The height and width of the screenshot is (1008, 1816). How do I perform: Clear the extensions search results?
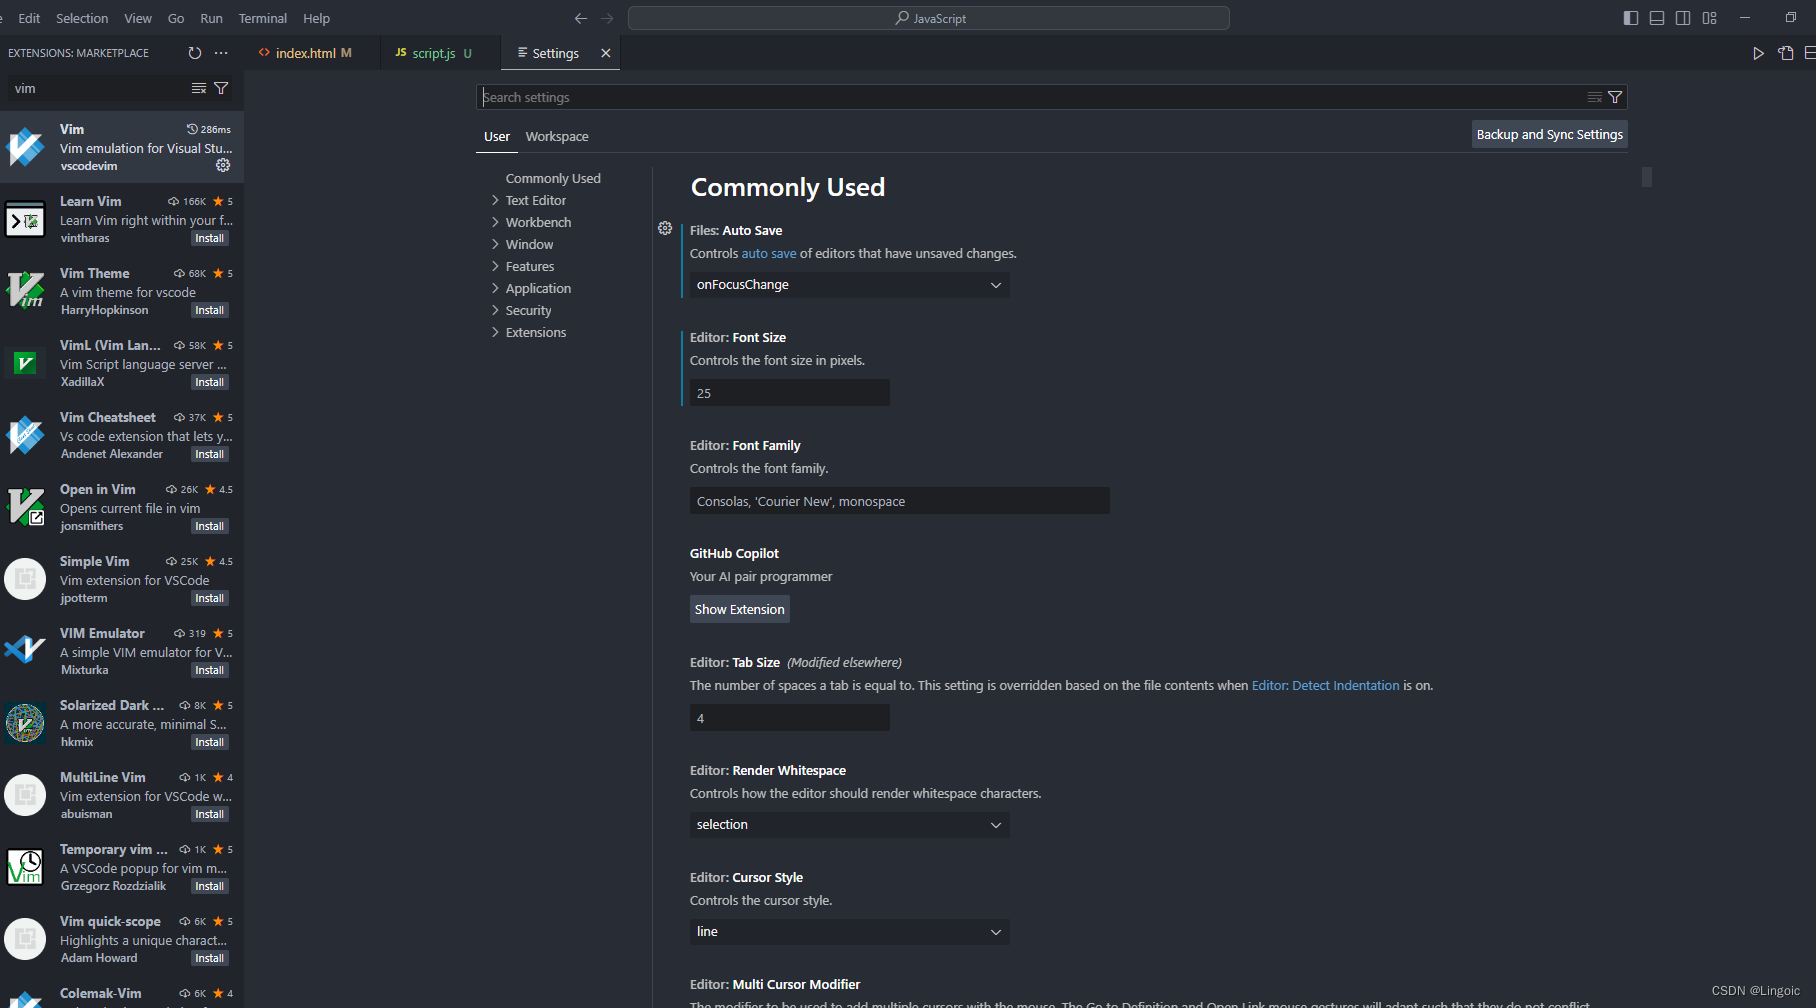[199, 89]
